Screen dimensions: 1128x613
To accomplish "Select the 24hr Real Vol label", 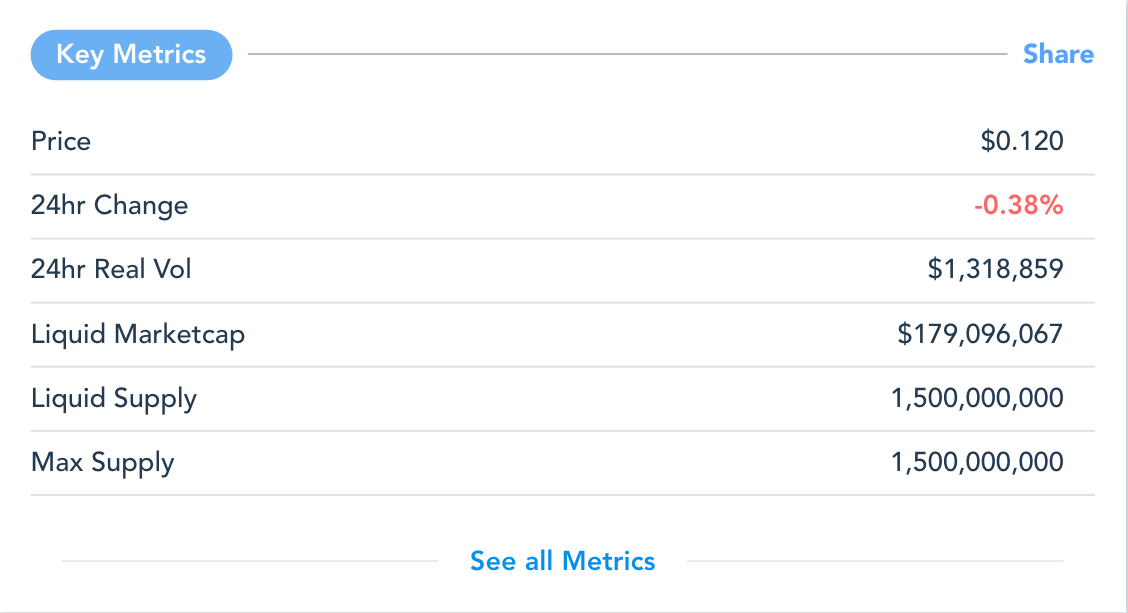I will 111,269.
